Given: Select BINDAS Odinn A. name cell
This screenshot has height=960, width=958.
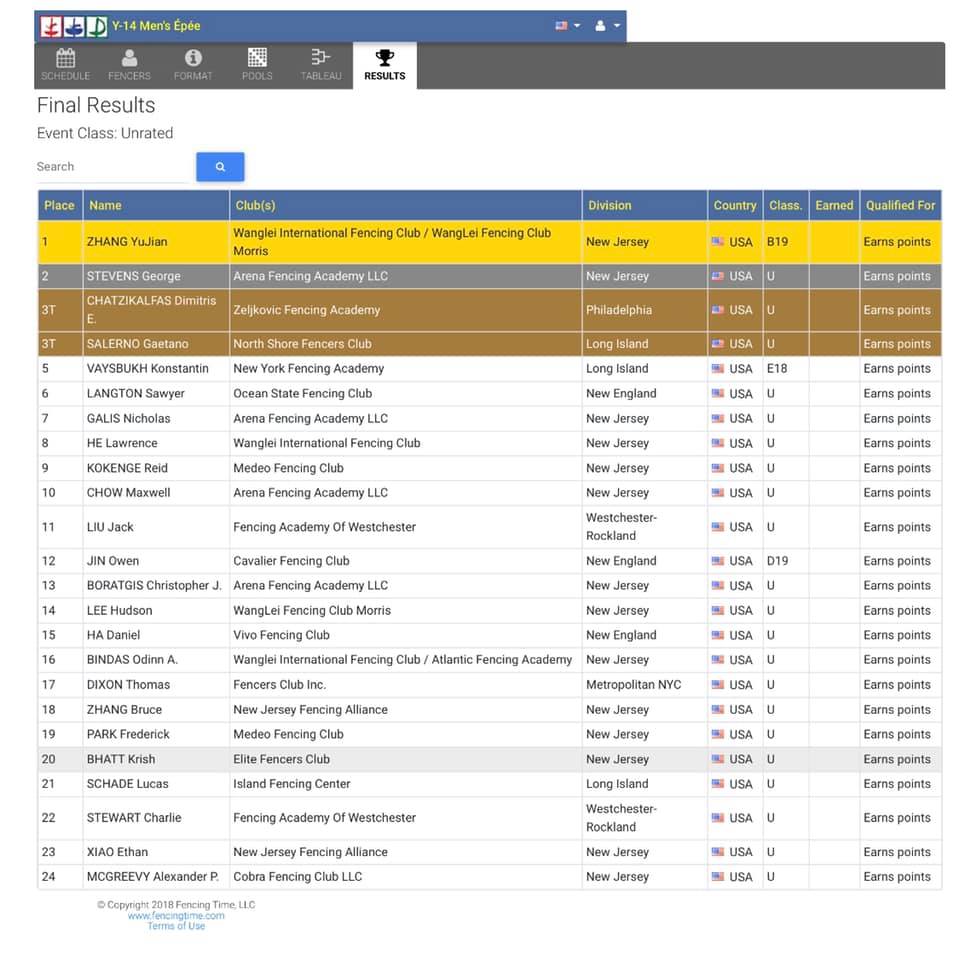Looking at the screenshot, I should tap(156, 660).
